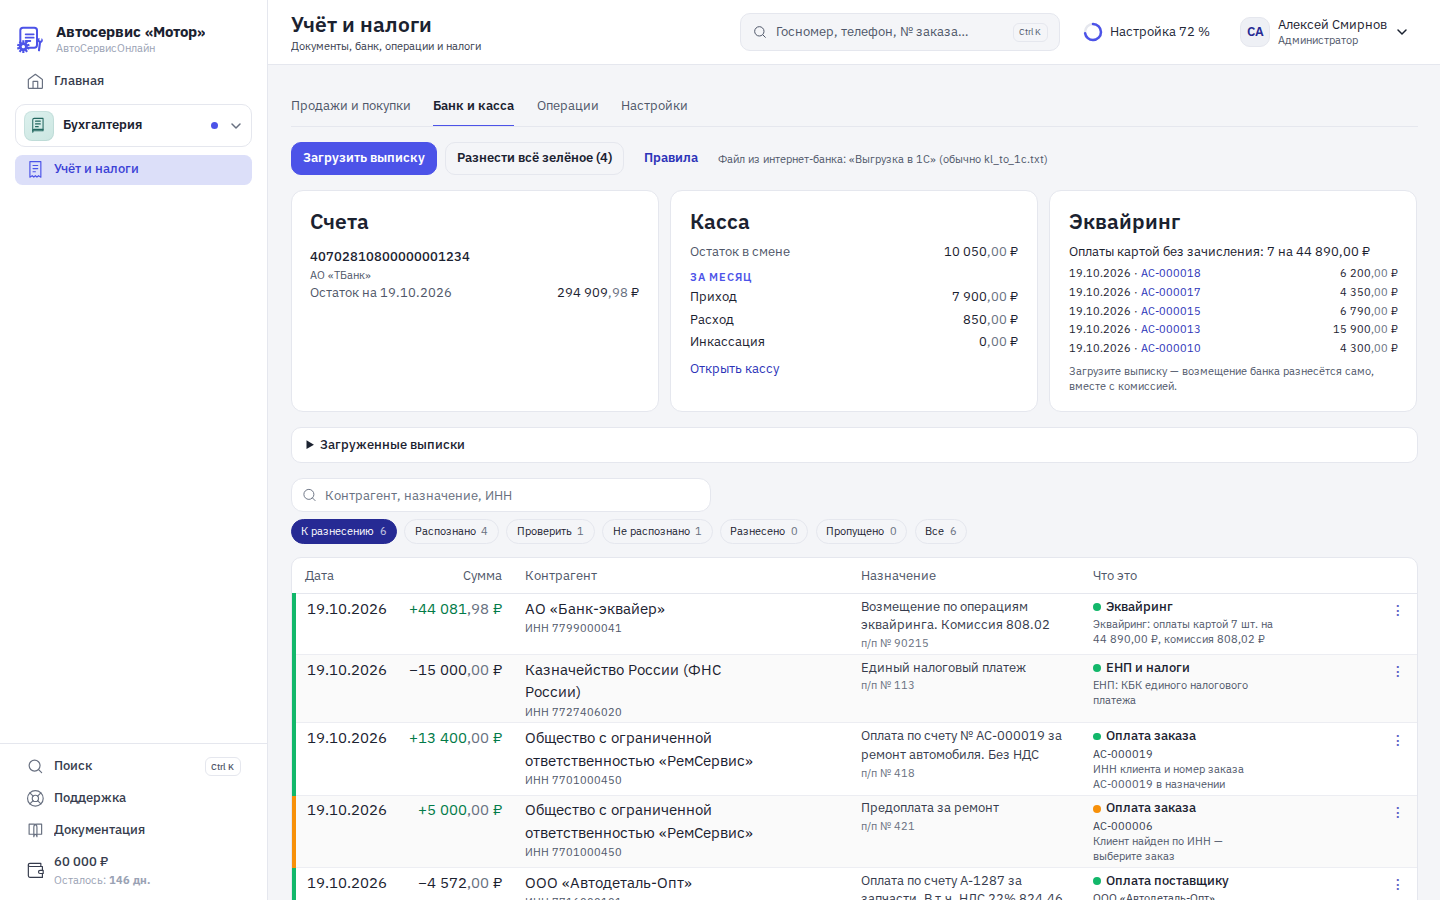Go to the Настройки tab
The height and width of the screenshot is (900, 1440).
point(654,106)
